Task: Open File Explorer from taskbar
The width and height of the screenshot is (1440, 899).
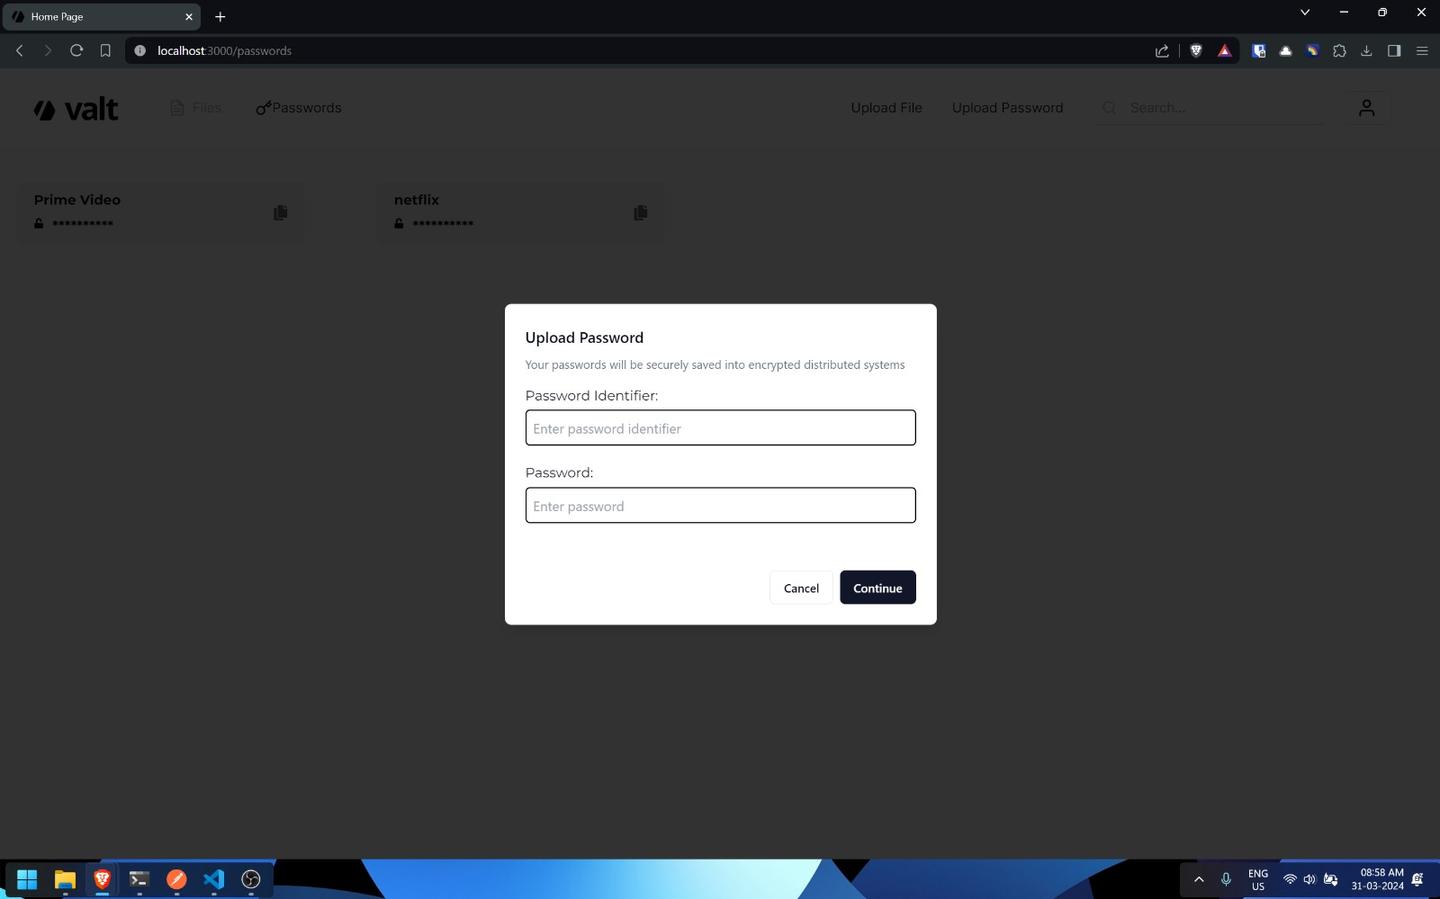Action: pos(65,879)
